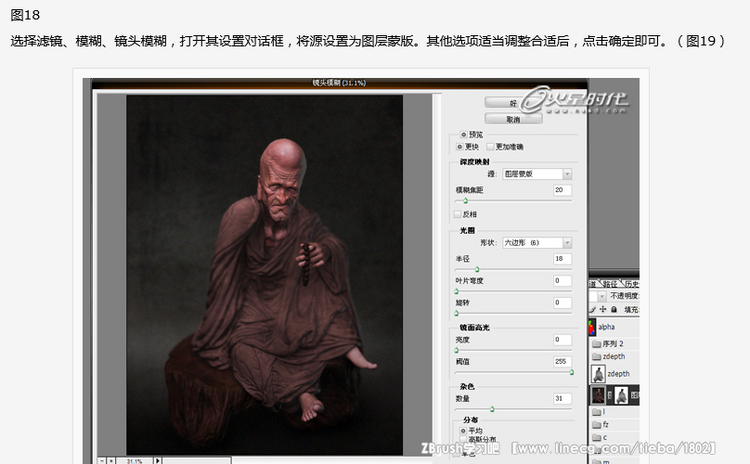Select the fz layer group

[615, 424]
